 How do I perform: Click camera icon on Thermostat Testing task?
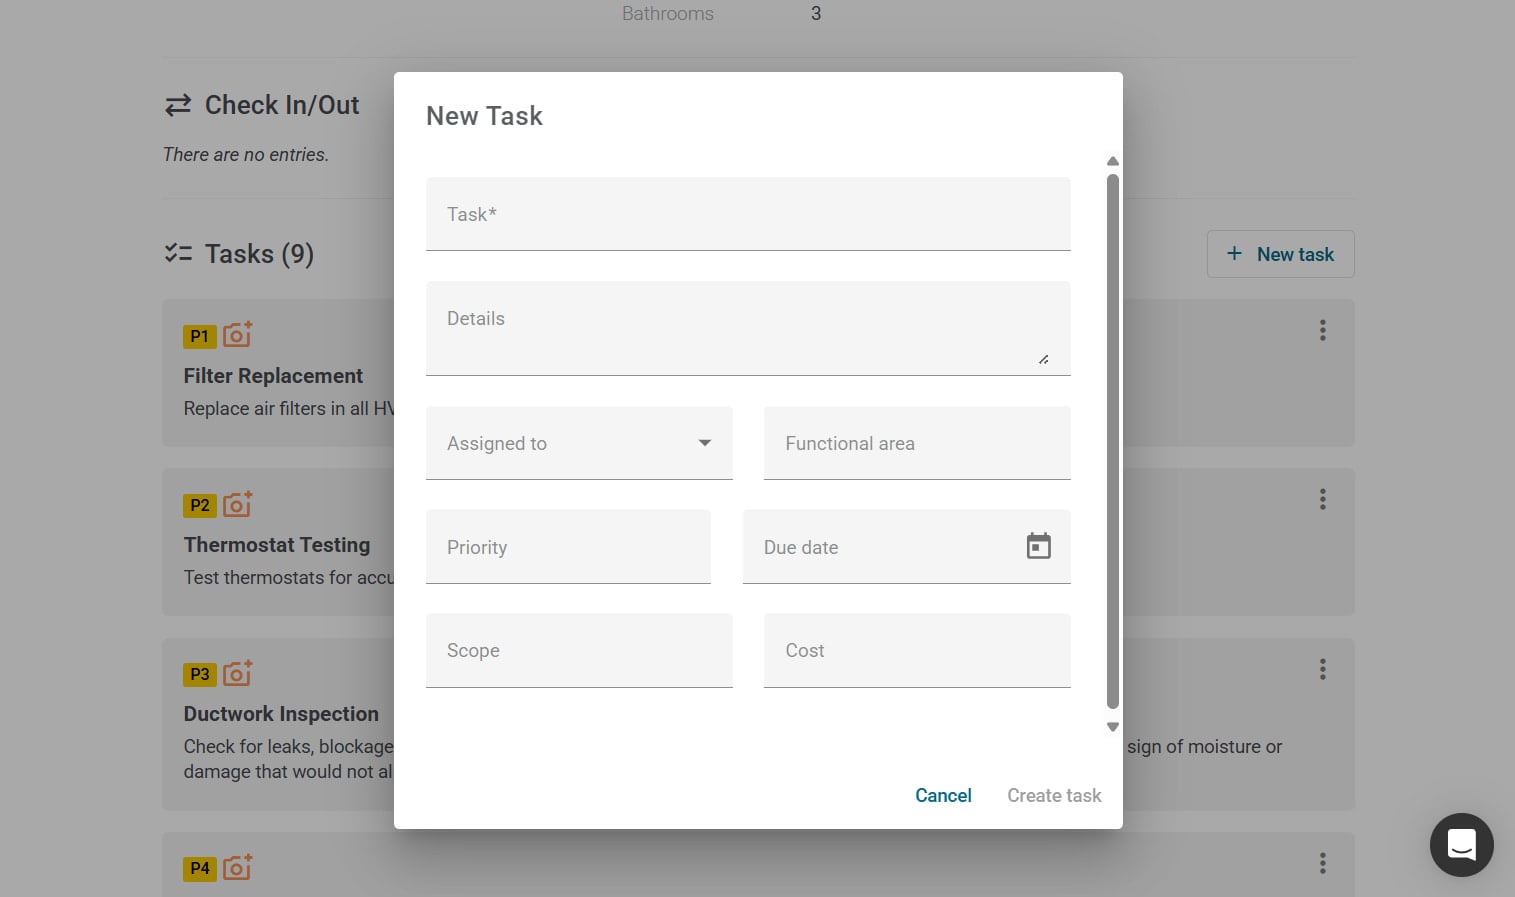coord(237,504)
